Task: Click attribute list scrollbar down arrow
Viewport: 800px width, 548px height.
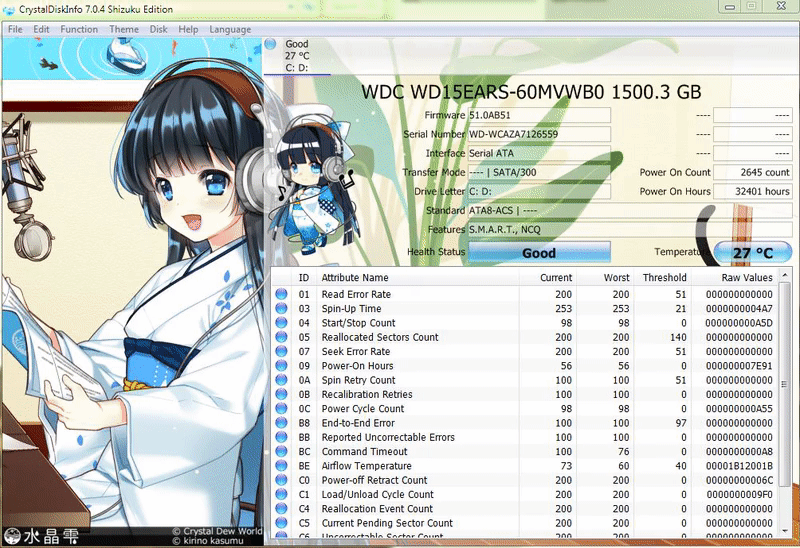Action: 785,531
